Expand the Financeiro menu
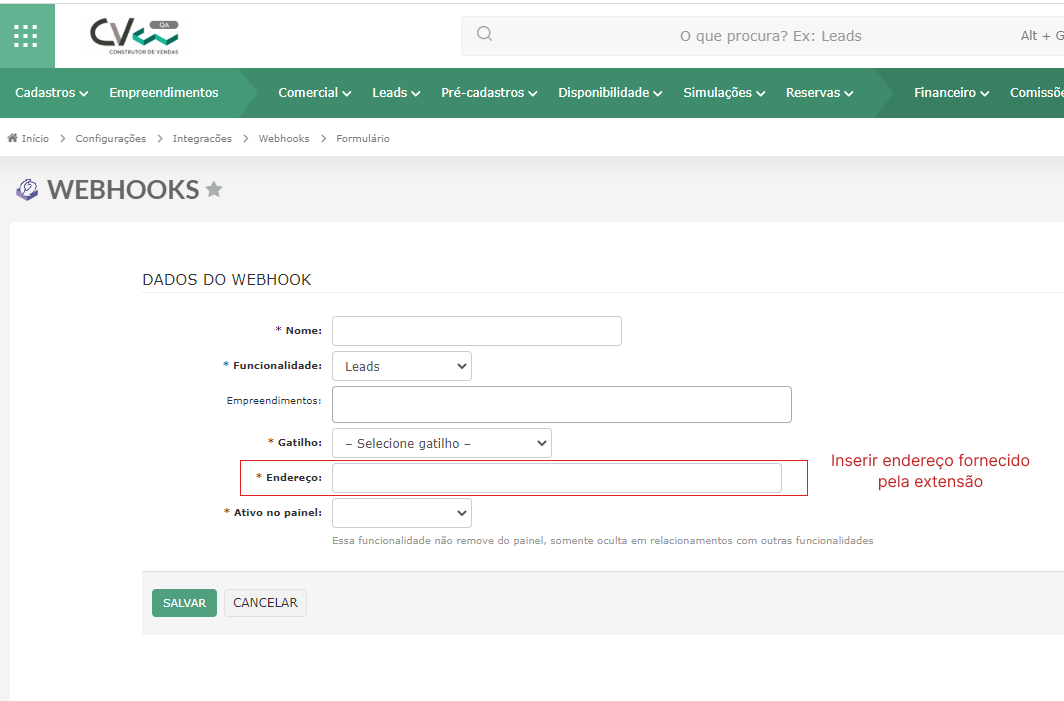This screenshot has width=1064, height=701. coord(951,93)
